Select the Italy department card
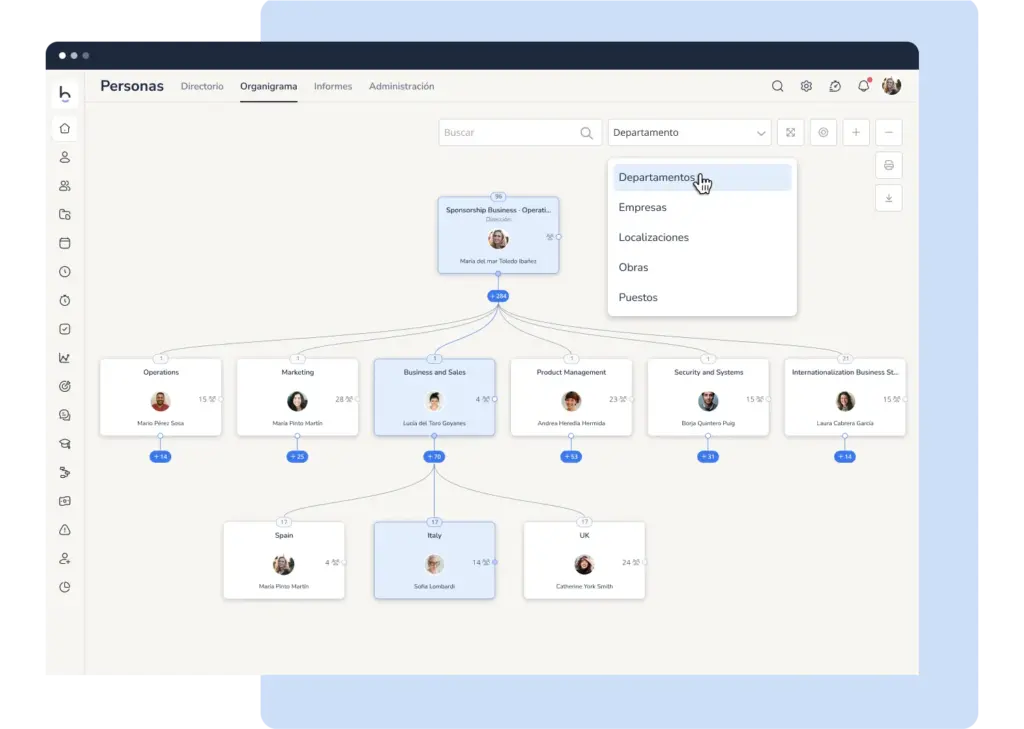This screenshot has width=1024, height=729. click(x=434, y=560)
